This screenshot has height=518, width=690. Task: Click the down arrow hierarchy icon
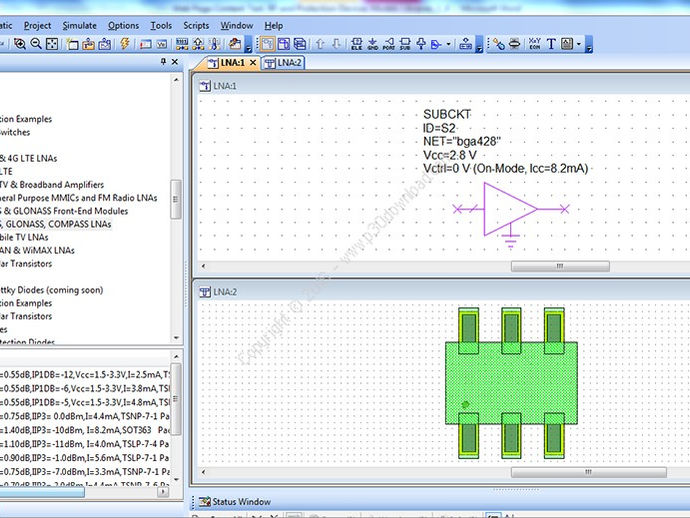[336, 44]
